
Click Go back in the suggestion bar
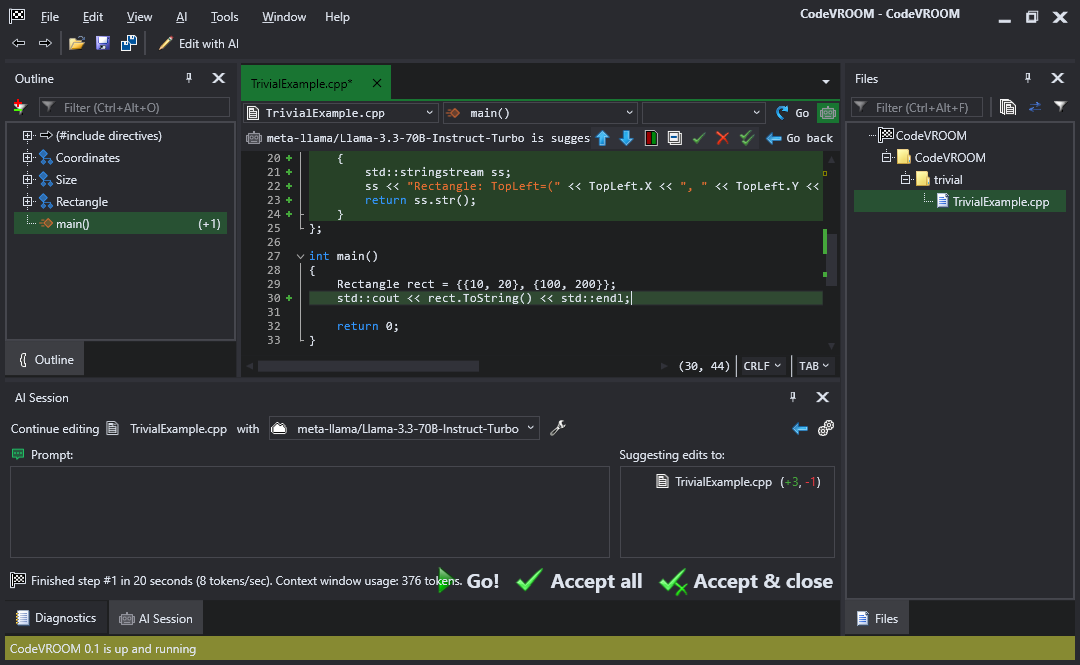pyautogui.click(x=800, y=139)
